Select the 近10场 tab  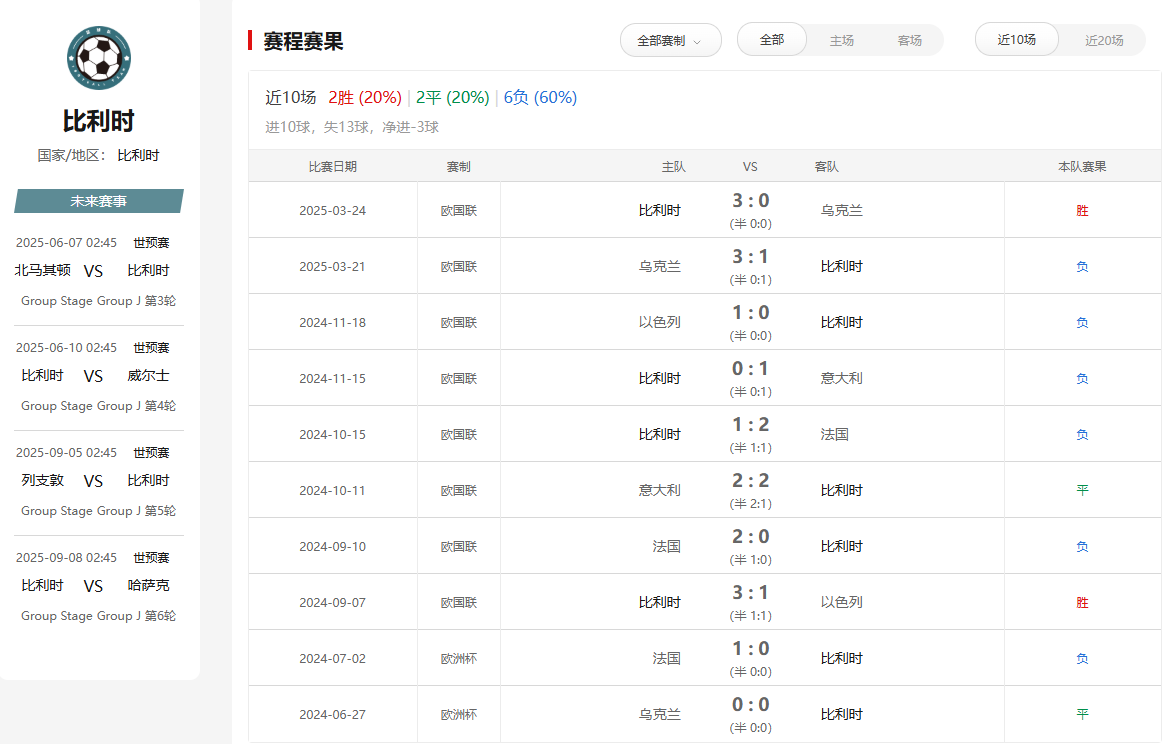tap(1016, 40)
